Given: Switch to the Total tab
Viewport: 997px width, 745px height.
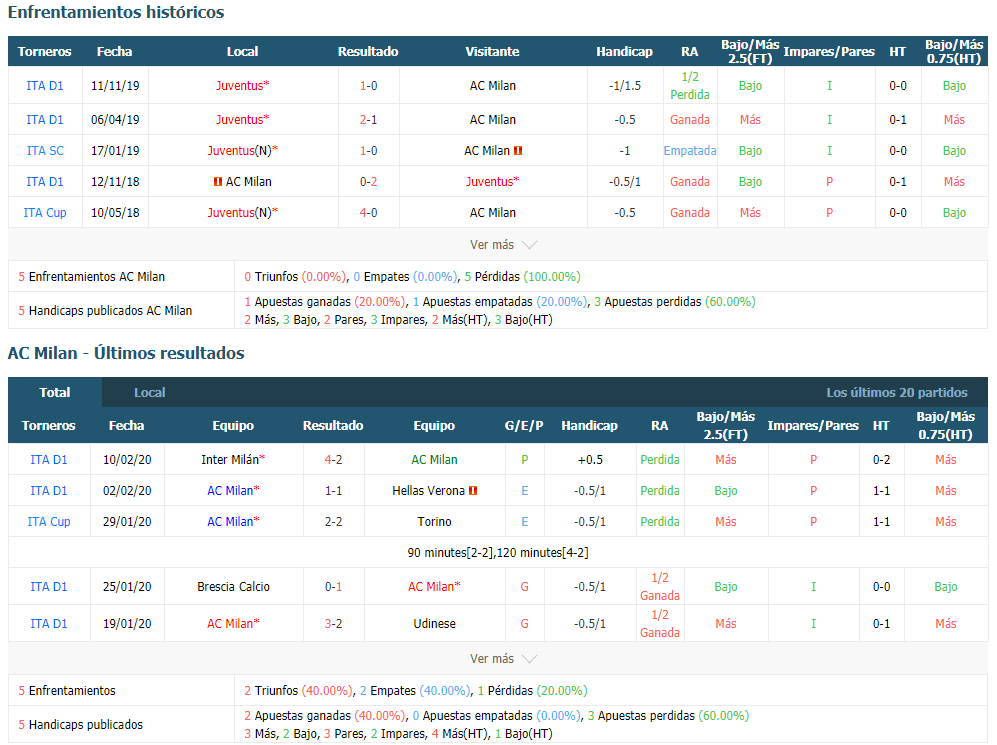Looking at the screenshot, I should click(55, 392).
